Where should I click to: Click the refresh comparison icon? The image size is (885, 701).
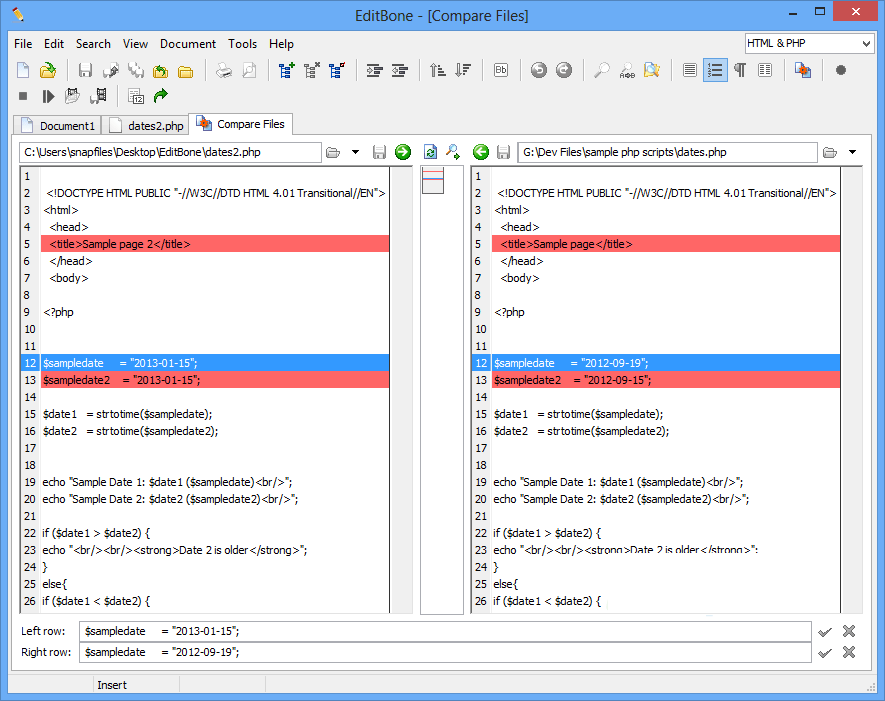pyautogui.click(x=431, y=152)
